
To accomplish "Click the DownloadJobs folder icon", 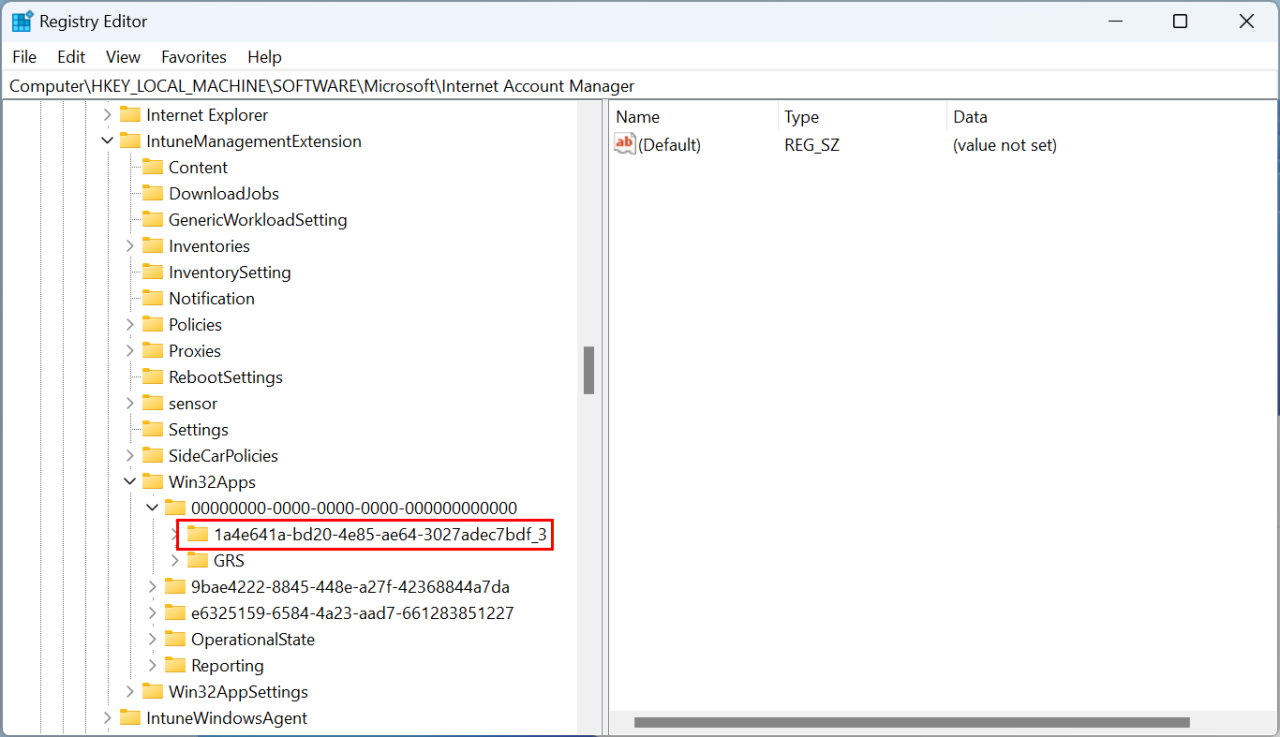I will point(152,193).
